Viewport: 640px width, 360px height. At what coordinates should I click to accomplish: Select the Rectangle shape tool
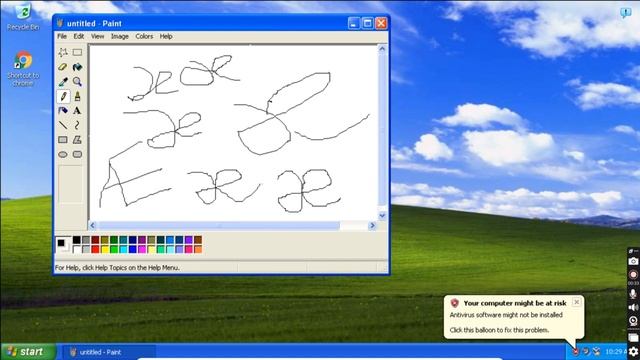click(x=63, y=140)
